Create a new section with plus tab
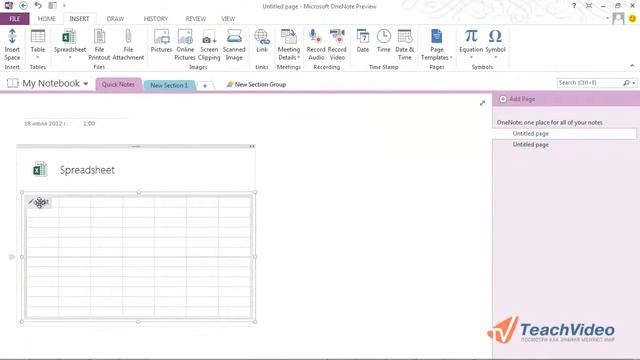The height and width of the screenshot is (360, 640). (x=205, y=86)
